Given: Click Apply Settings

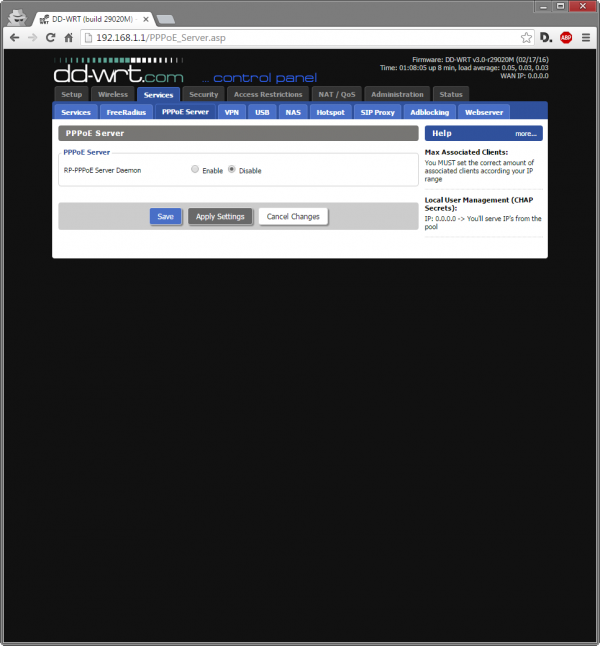Looking at the screenshot, I should [x=220, y=217].
